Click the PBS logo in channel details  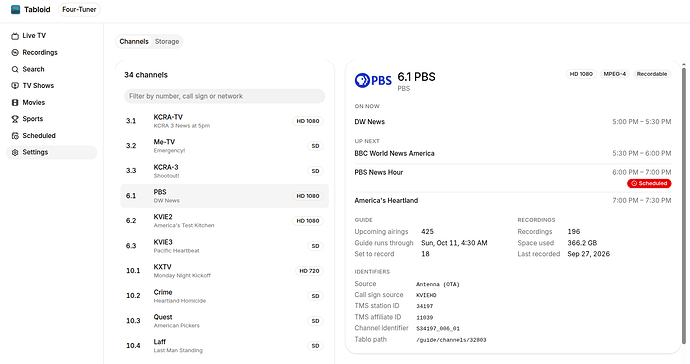tap(373, 81)
